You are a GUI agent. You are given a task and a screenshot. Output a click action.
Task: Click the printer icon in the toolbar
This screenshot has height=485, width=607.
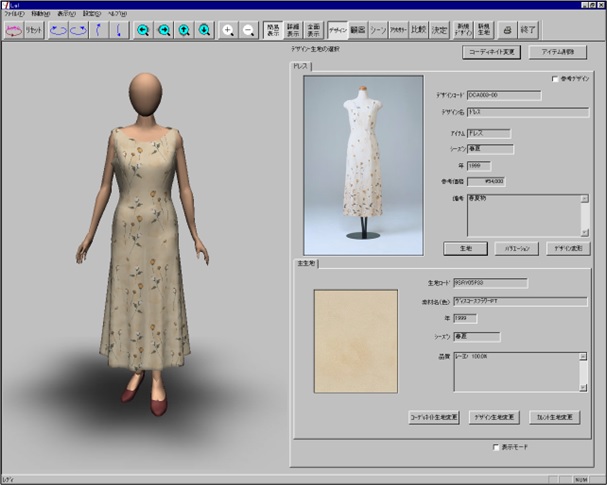click(507, 31)
